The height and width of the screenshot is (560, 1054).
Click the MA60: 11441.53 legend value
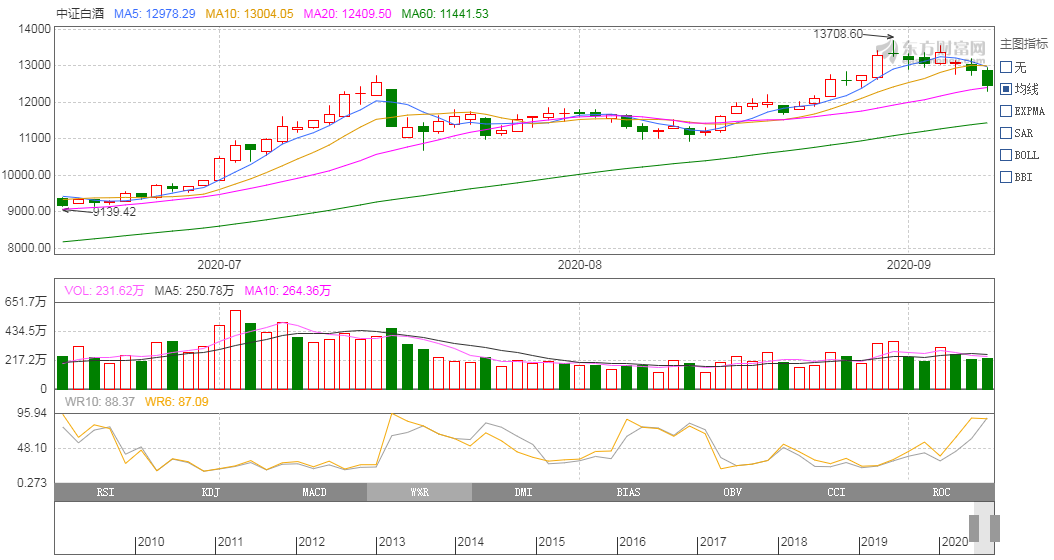click(445, 13)
